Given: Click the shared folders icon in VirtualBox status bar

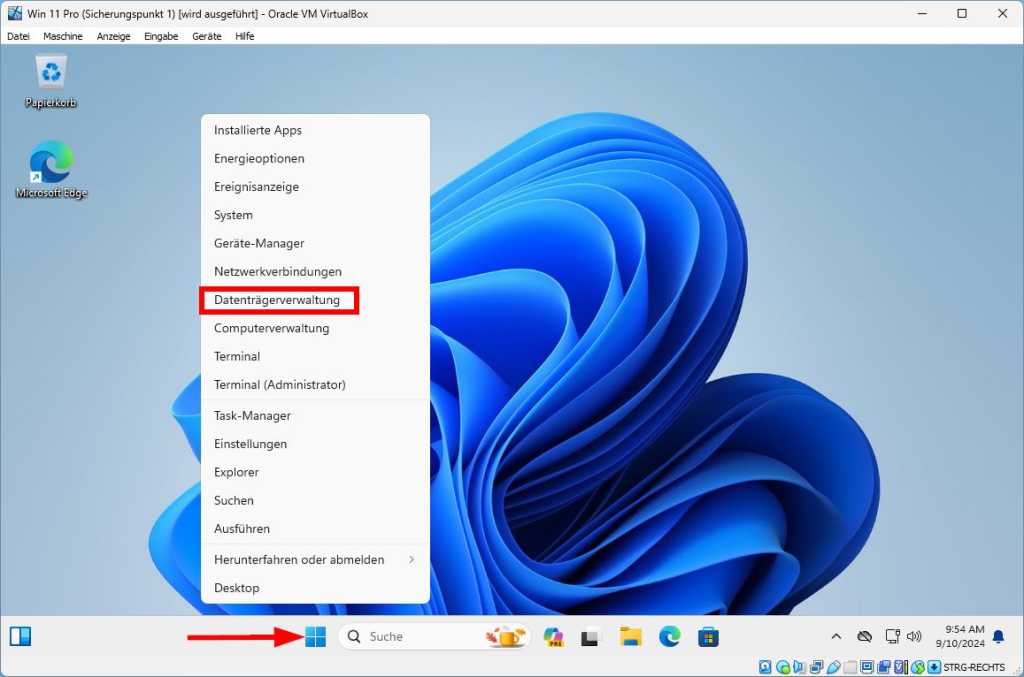Looking at the screenshot, I should pos(850,667).
